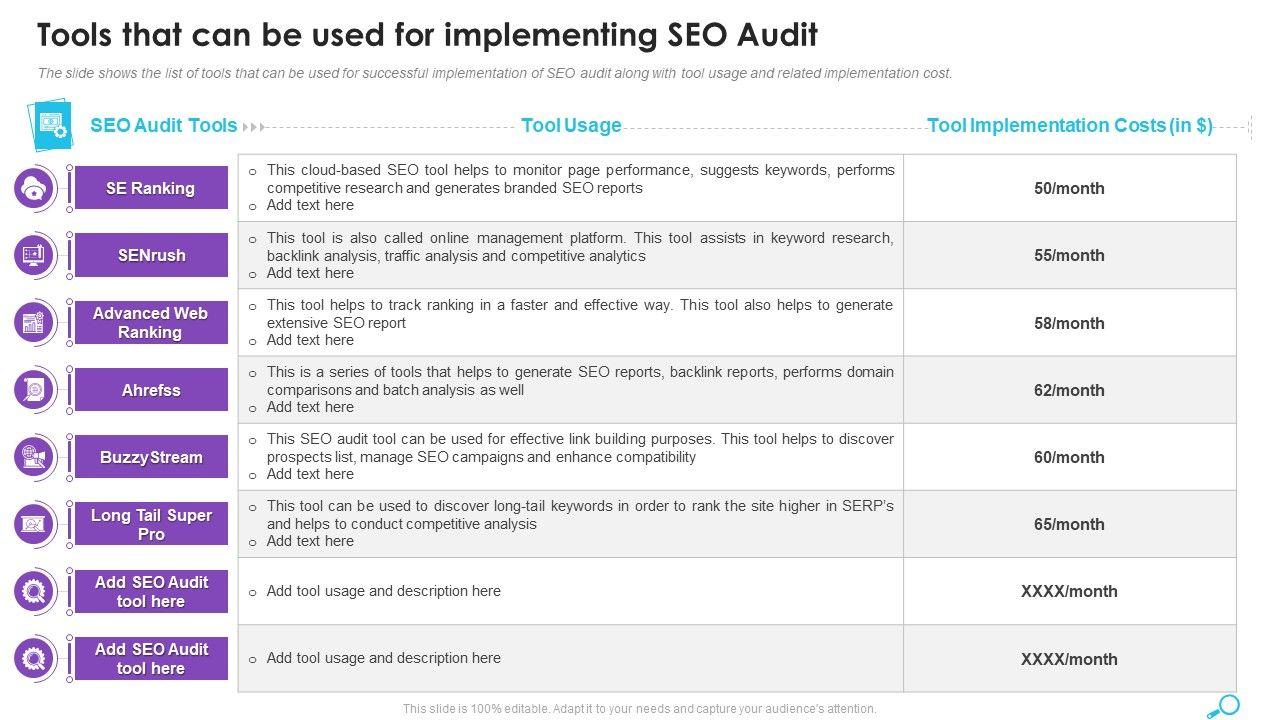This screenshot has width=1280, height=720.
Task: Click the Long Tail Super Pro icon
Action: (35, 524)
